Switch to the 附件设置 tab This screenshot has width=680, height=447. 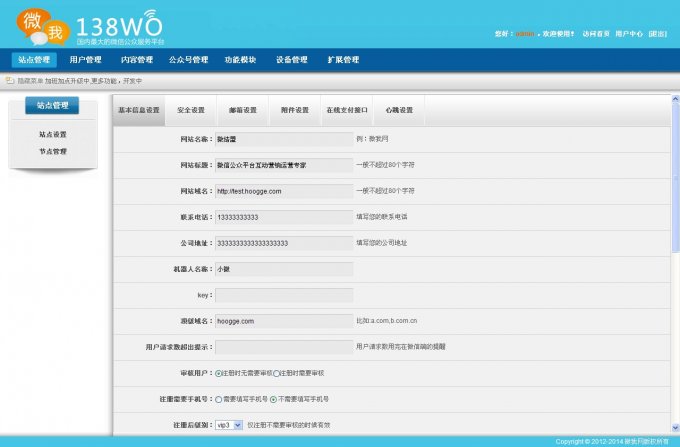click(295, 110)
